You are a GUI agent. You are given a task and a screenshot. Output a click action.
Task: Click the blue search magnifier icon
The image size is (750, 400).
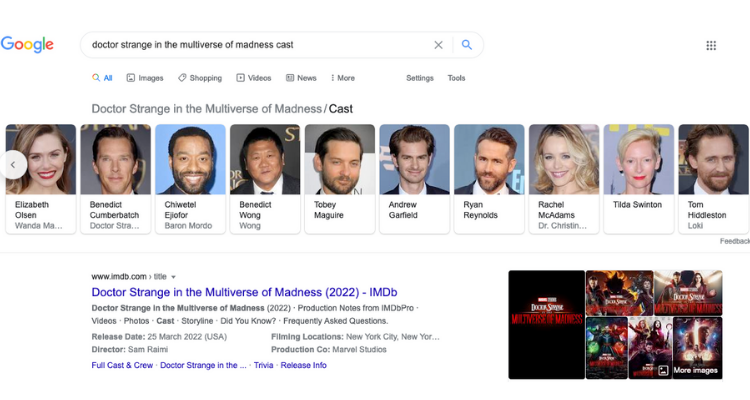pos(466,45)
